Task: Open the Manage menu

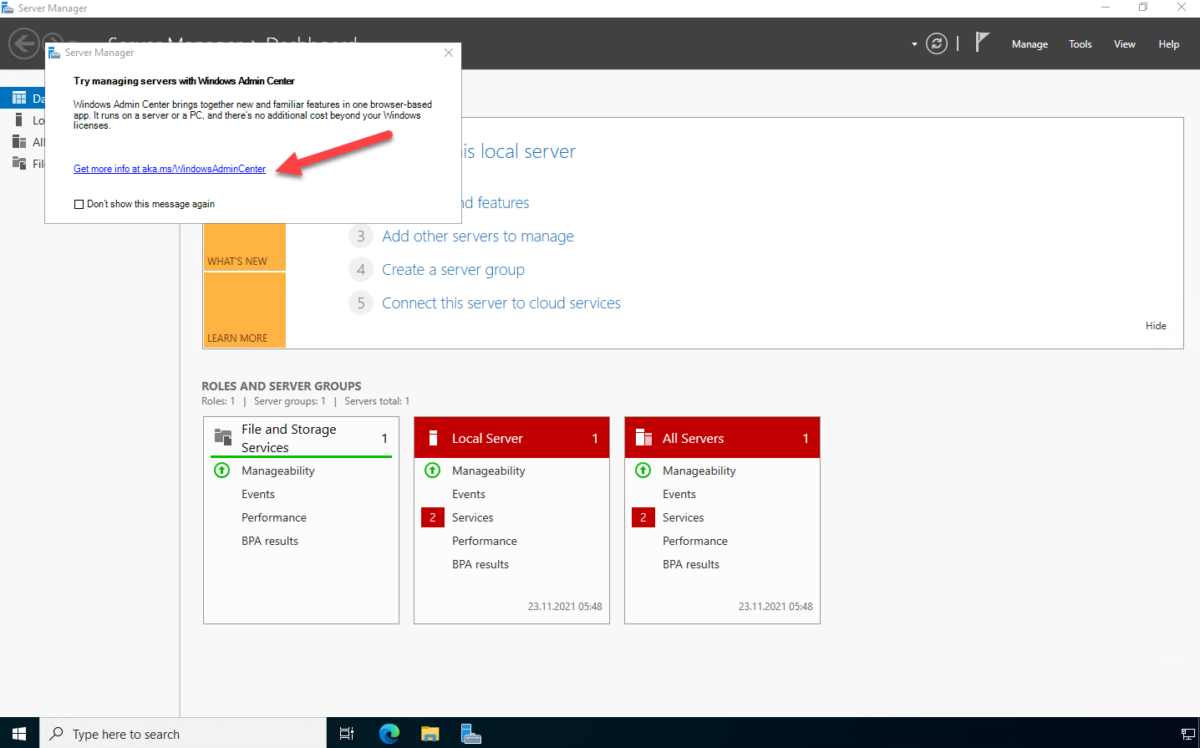Action: pyautogui.click(x=1029, y=44)
